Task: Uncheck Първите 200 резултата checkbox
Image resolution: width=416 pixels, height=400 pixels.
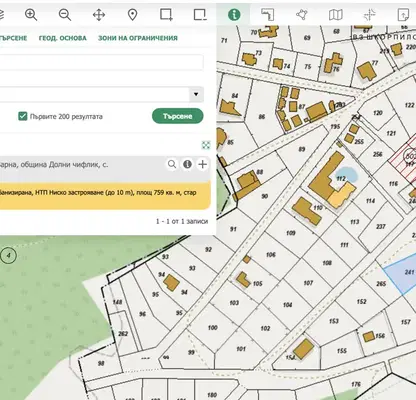Action: (x=23, y=116)
